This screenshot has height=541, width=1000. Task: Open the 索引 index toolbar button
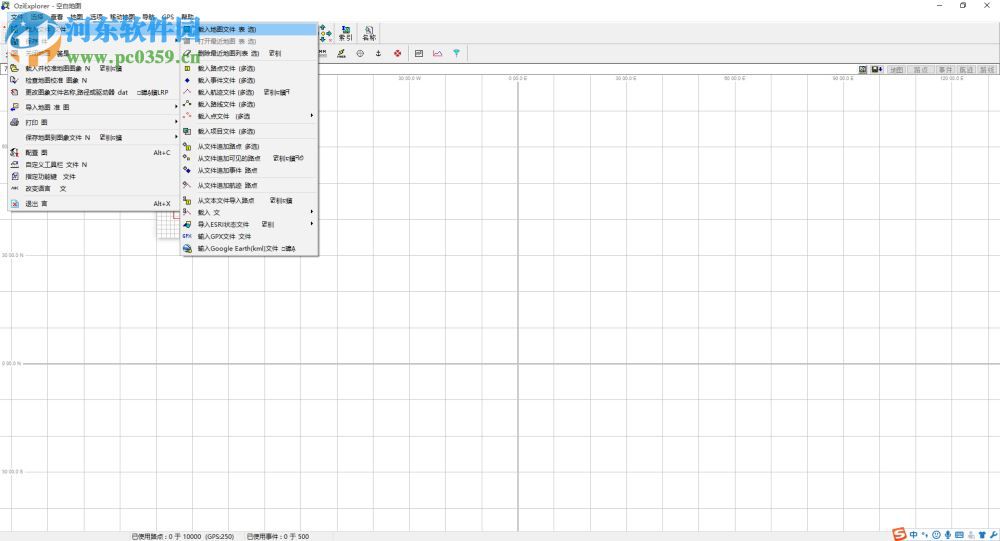346,33
